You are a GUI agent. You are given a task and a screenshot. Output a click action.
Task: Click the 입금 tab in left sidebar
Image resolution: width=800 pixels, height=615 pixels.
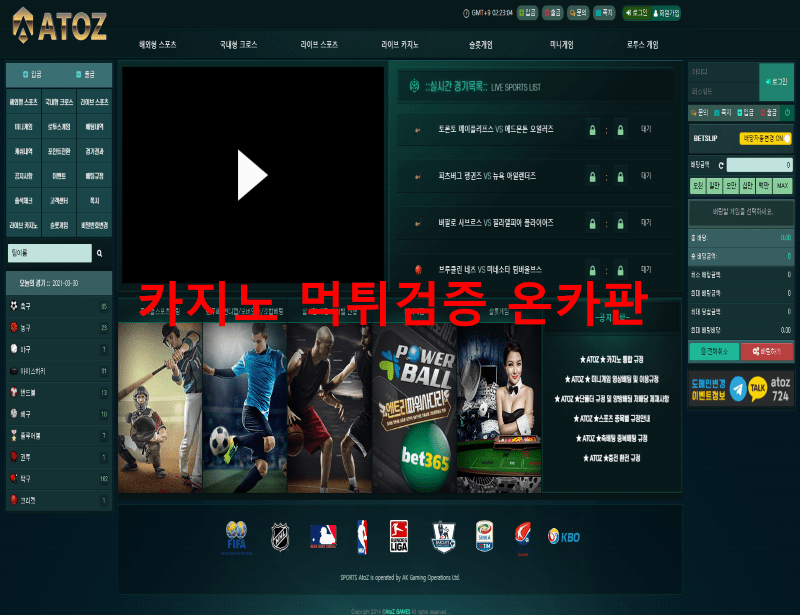[x=32, y=75]
